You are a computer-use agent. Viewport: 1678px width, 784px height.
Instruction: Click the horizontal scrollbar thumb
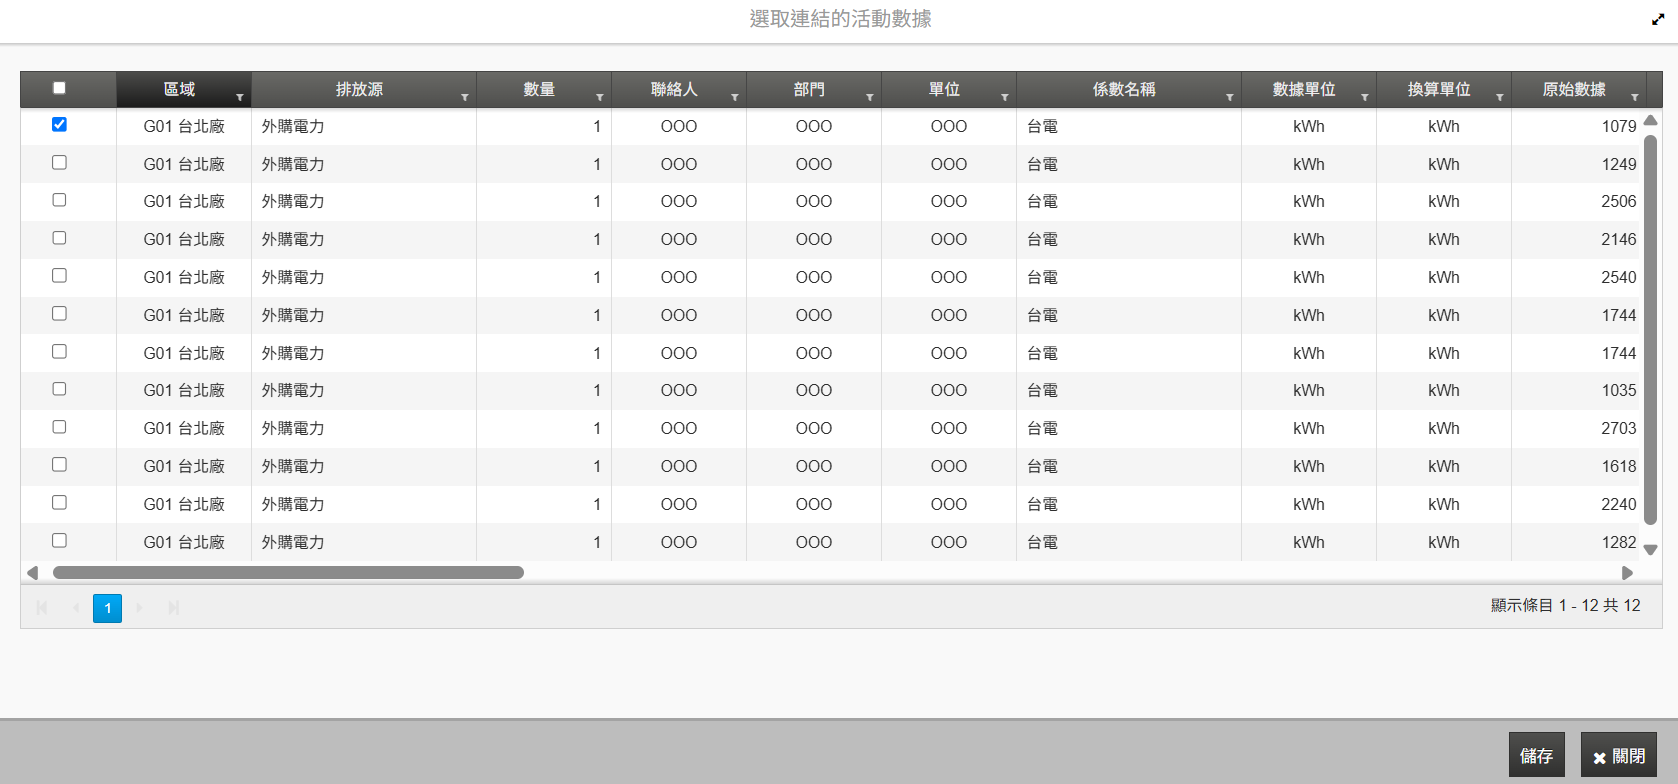pos(288,573)
